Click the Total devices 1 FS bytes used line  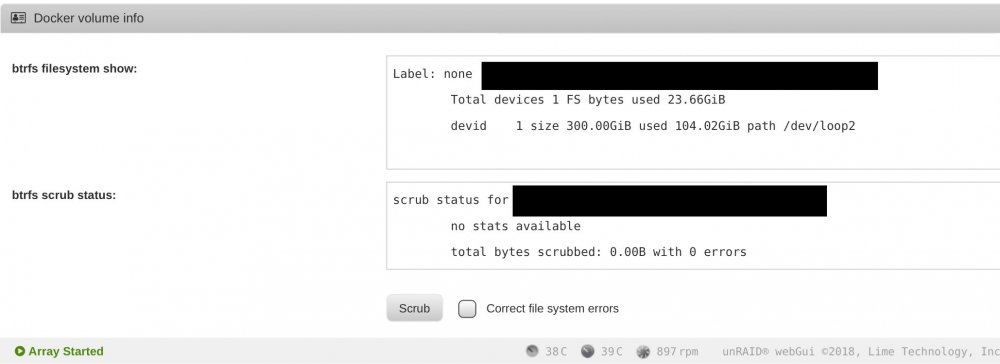[588, 100]
